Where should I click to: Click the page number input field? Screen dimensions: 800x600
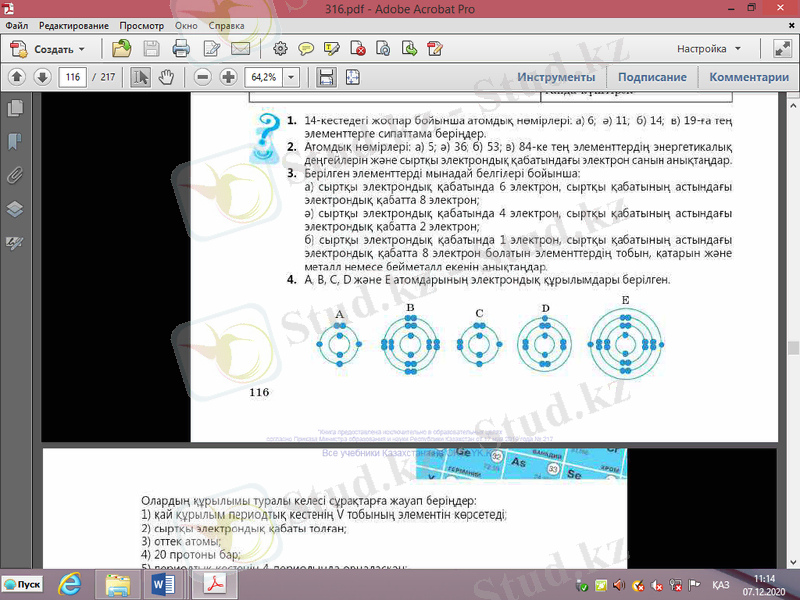pyautogui.click(x=73, y=77)
